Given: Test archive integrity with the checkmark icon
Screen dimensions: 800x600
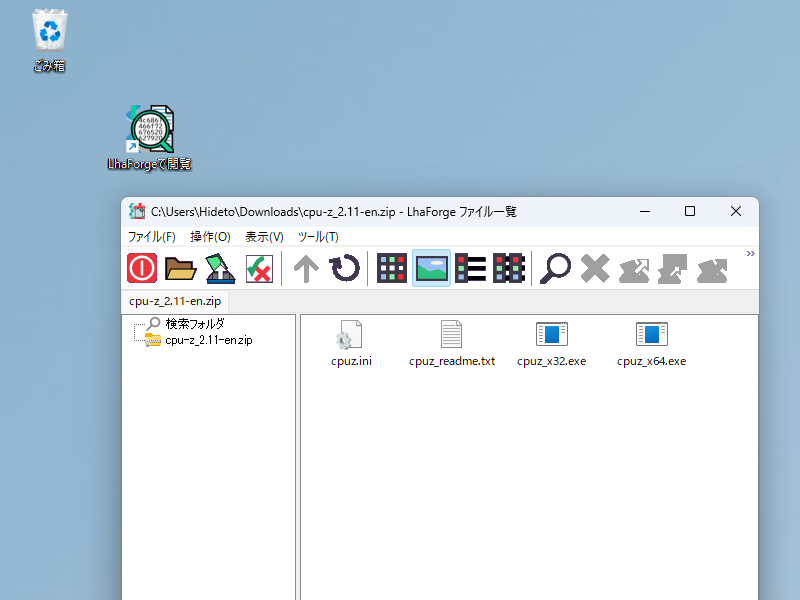Looking at the screenshot, I should point(260,268).
